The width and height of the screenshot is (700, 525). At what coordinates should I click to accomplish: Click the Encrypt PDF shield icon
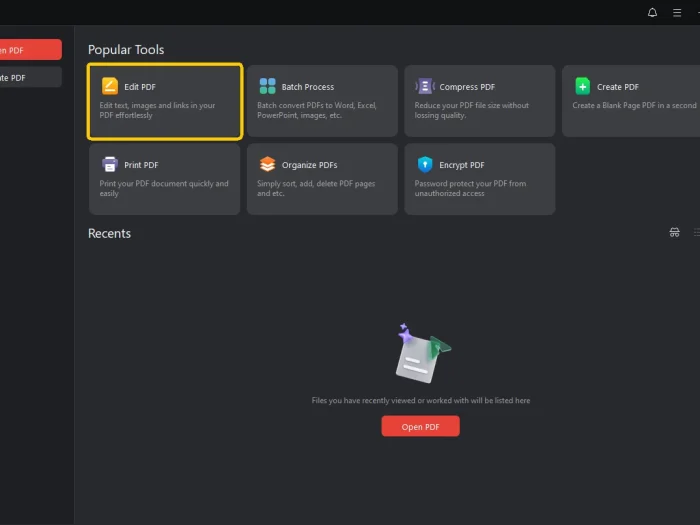click(425, 164)
